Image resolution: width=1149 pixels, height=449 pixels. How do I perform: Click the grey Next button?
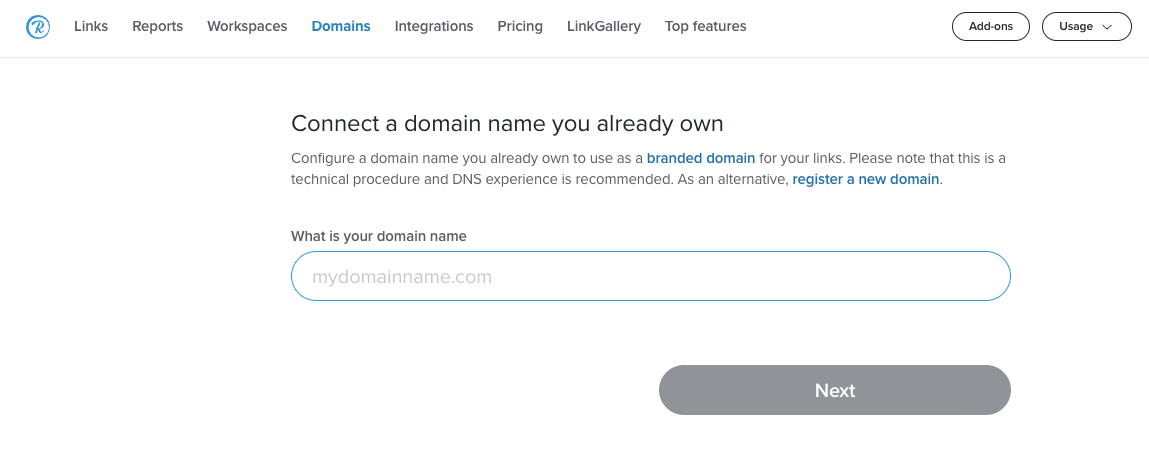click(835, 390)
